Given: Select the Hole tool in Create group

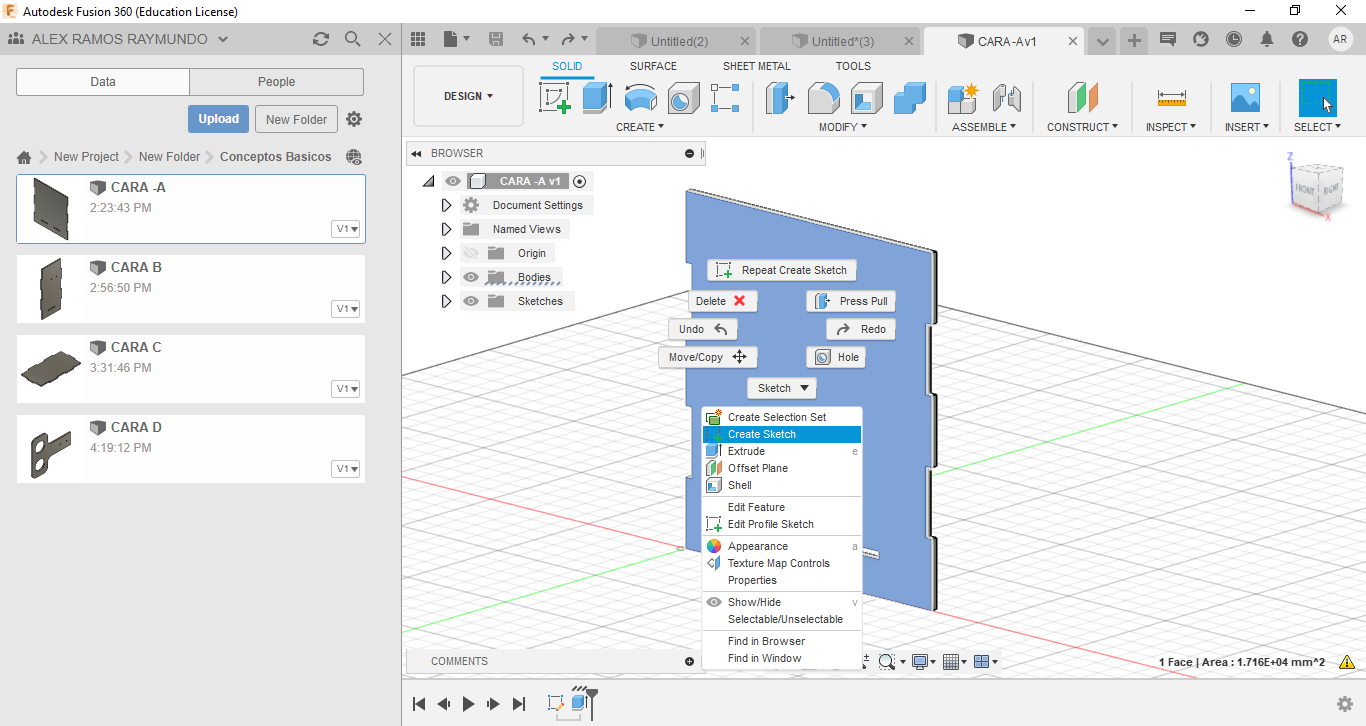Looking at the screenshot, I should (x=683, y=98).
